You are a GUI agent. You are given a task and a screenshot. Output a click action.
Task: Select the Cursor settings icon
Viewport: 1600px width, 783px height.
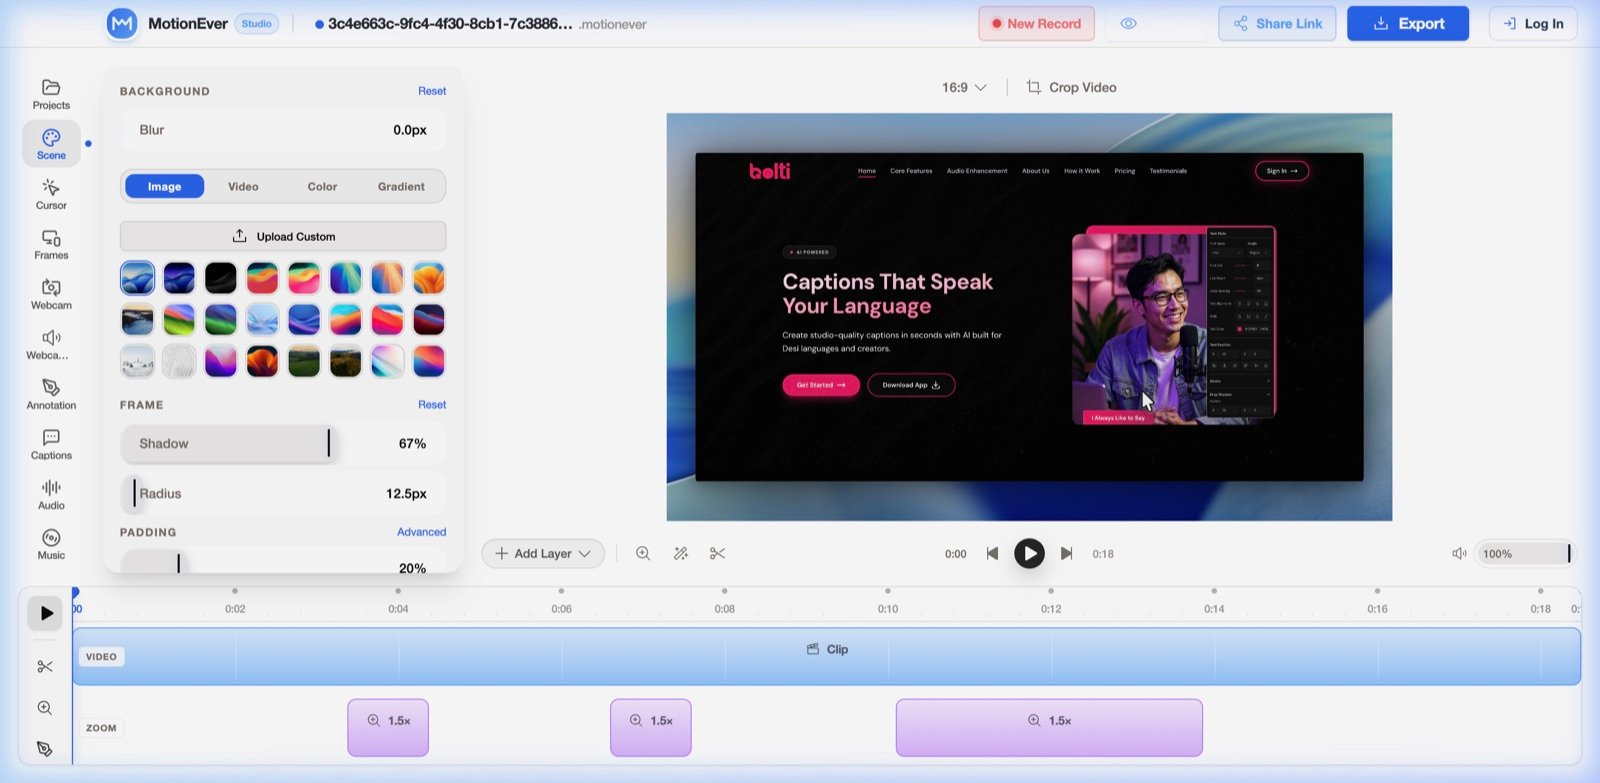click(x=51, y=194)
